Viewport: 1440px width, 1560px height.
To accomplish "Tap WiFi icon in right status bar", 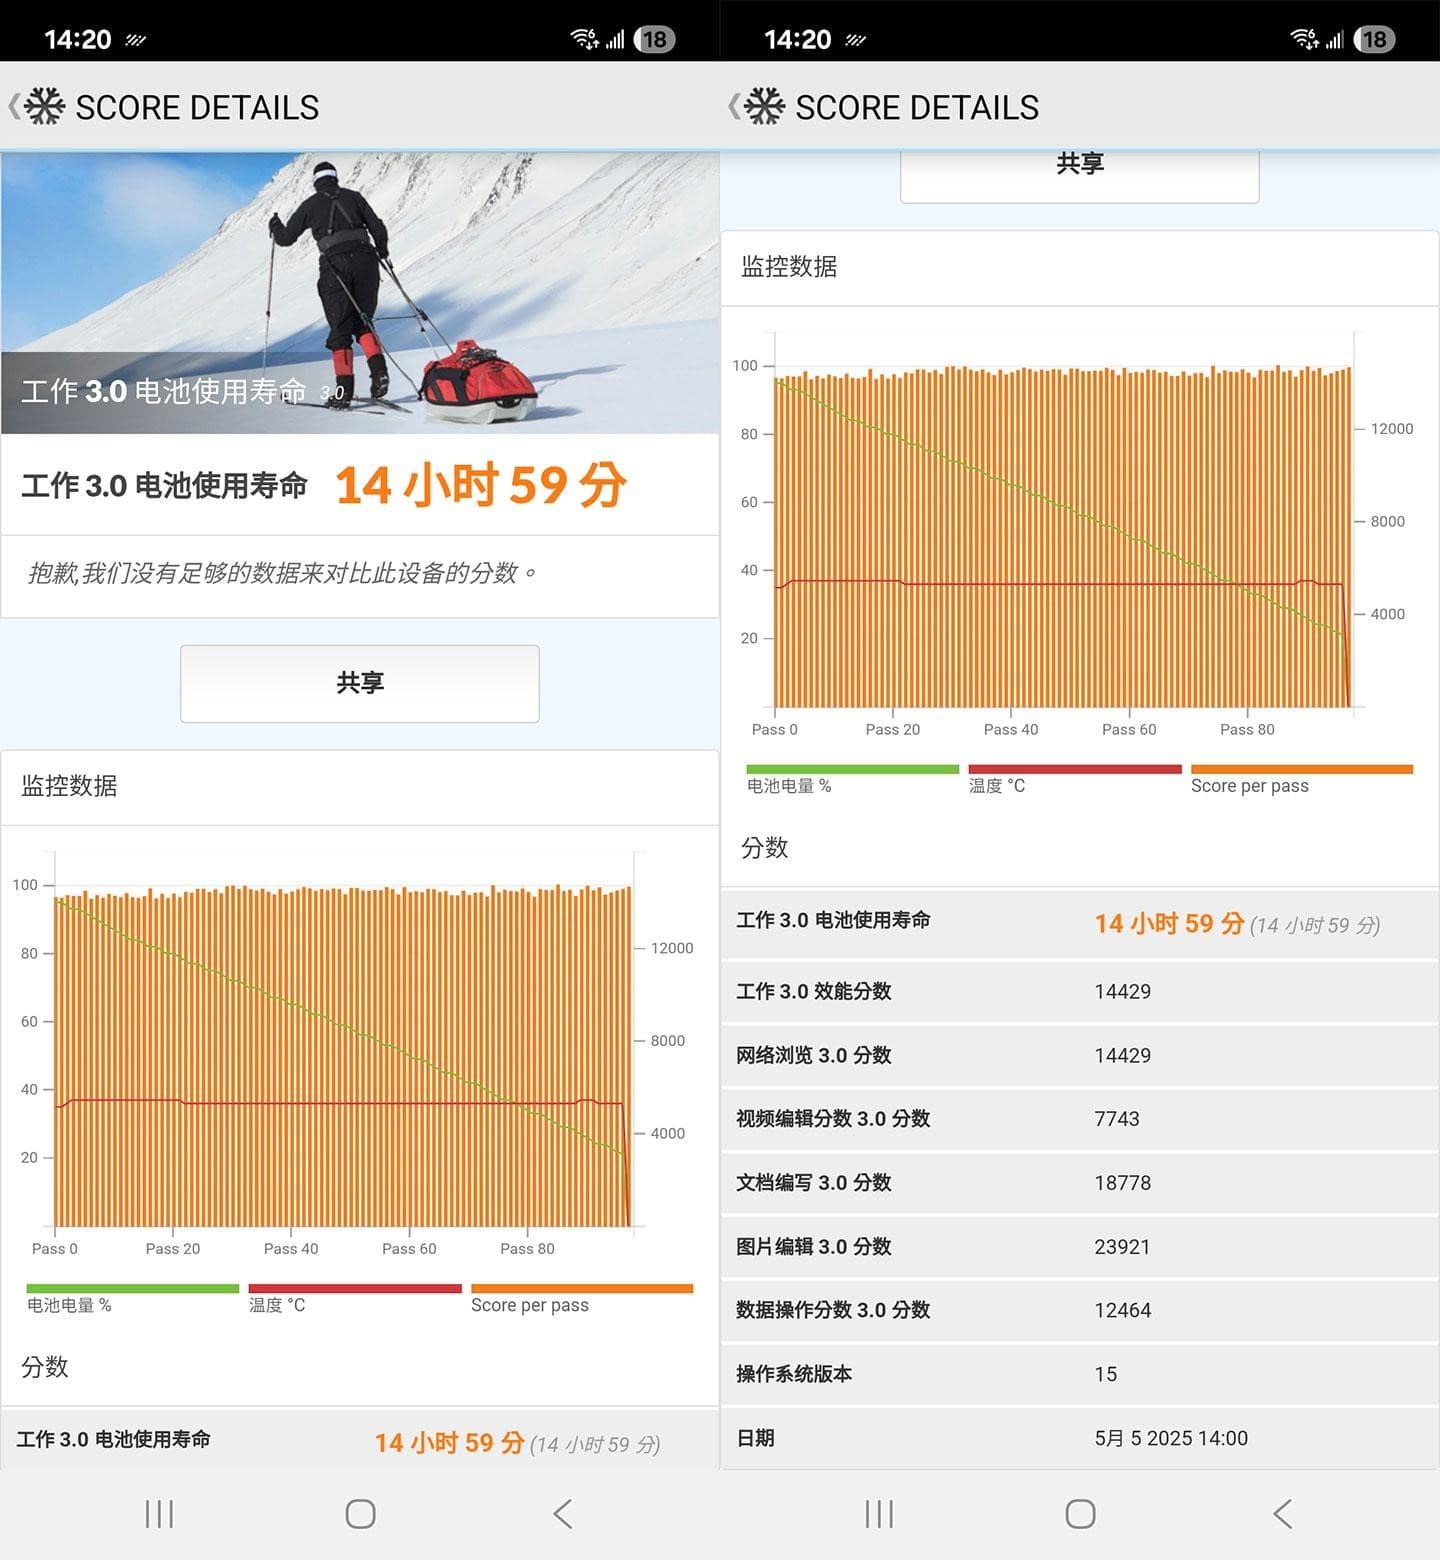I will pyautogui.click(x=1304, y=39).
